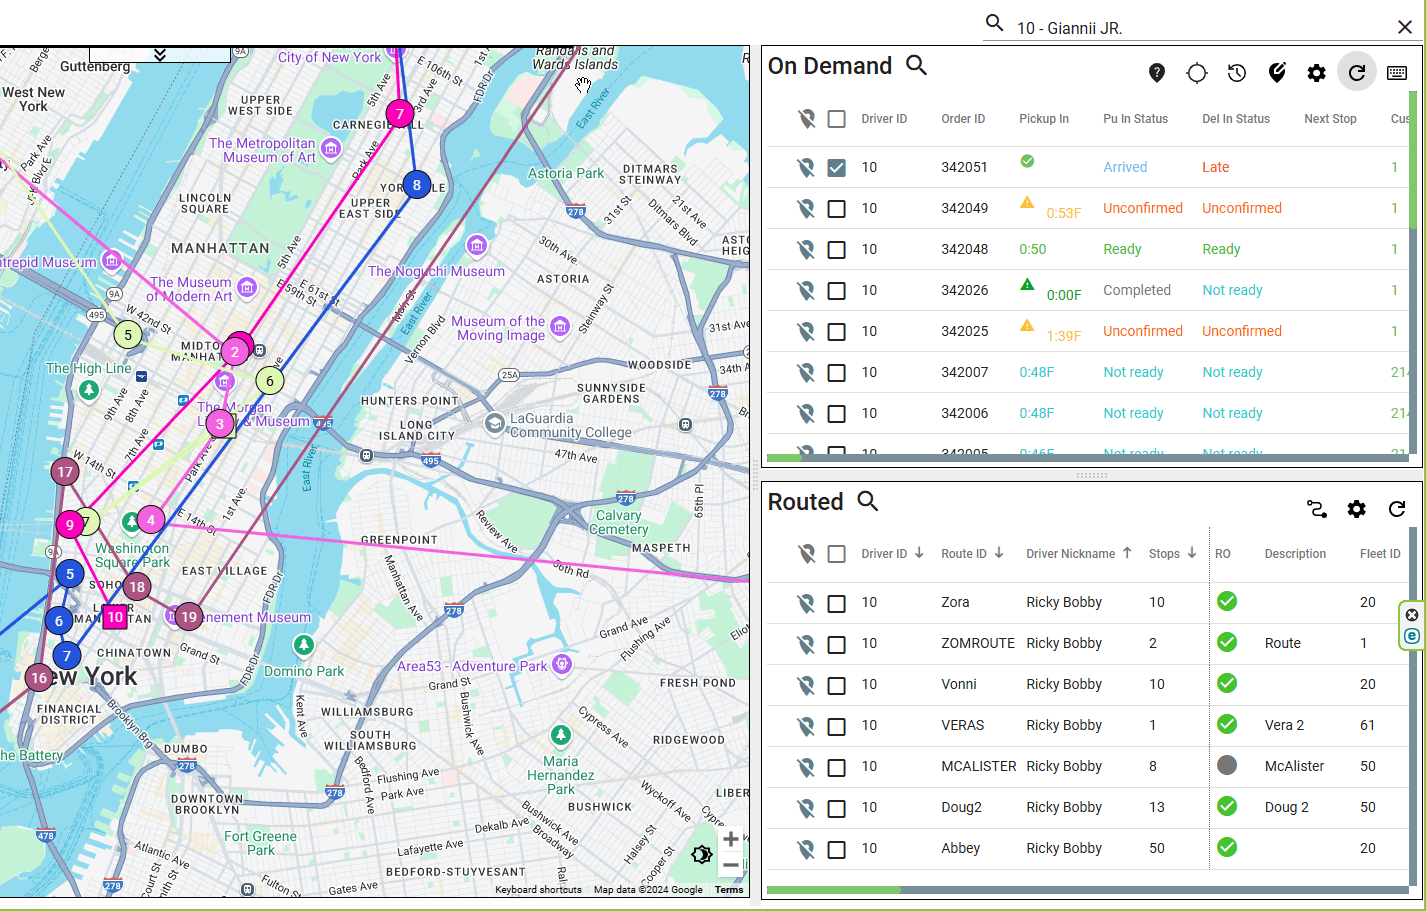Click the stop history clock icon
The width and height of the screenshot is (1426, 911).
point(1237,72)
